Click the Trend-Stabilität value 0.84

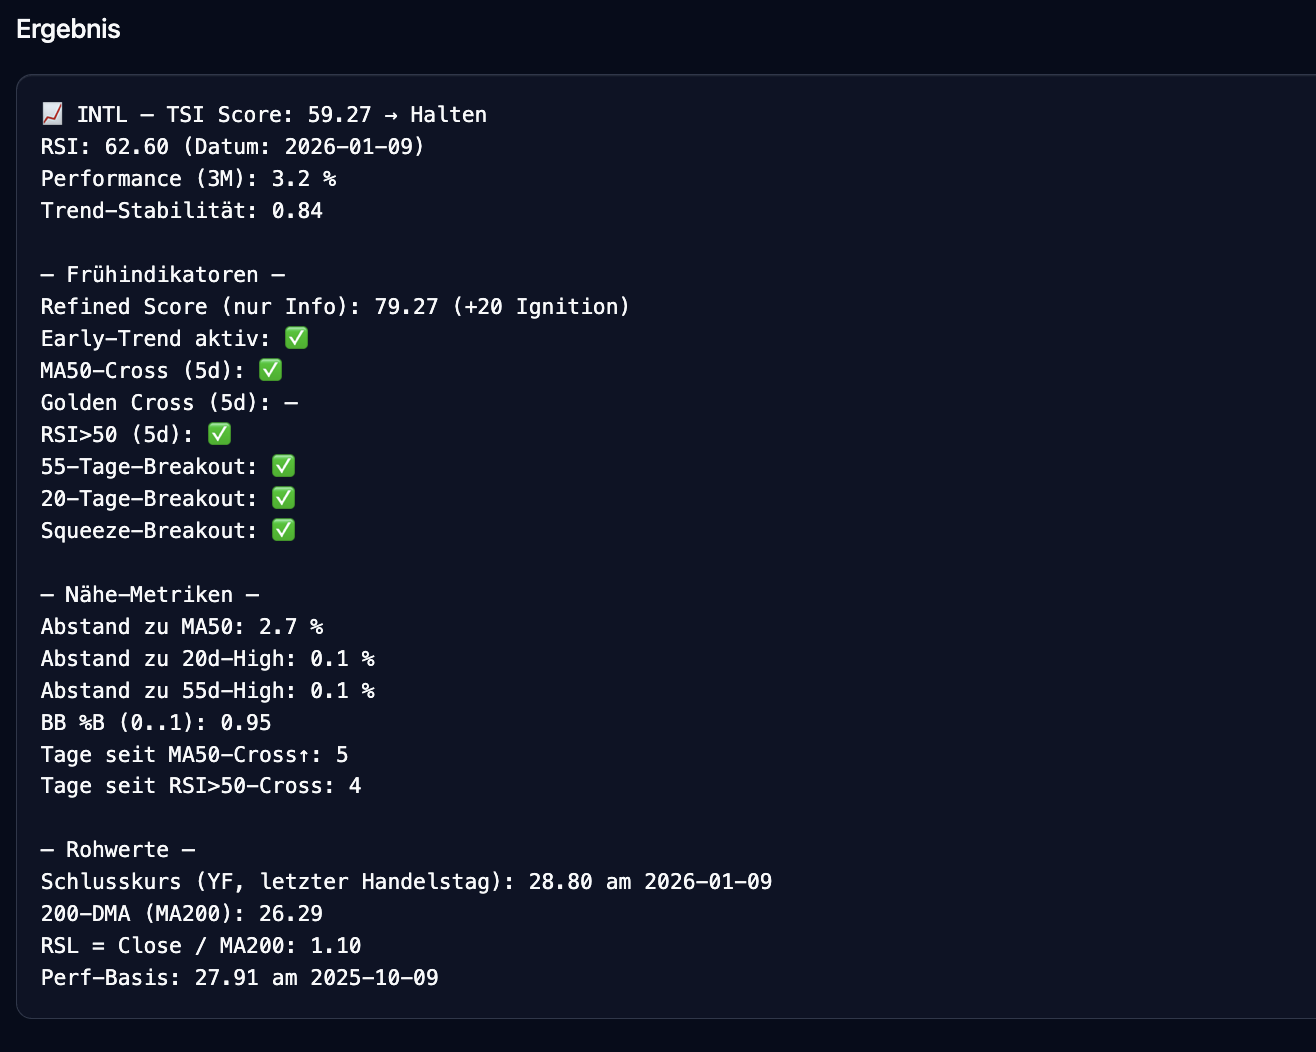(297, 210)
